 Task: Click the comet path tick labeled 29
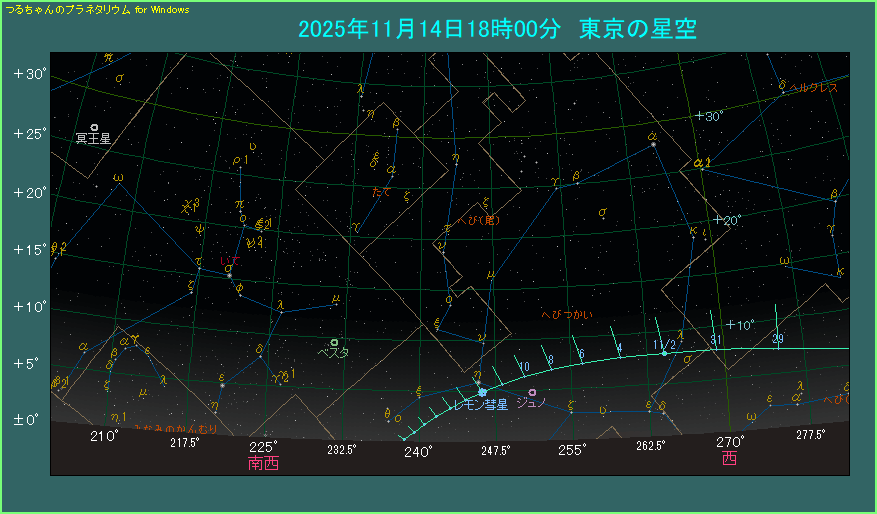(778, 339)
